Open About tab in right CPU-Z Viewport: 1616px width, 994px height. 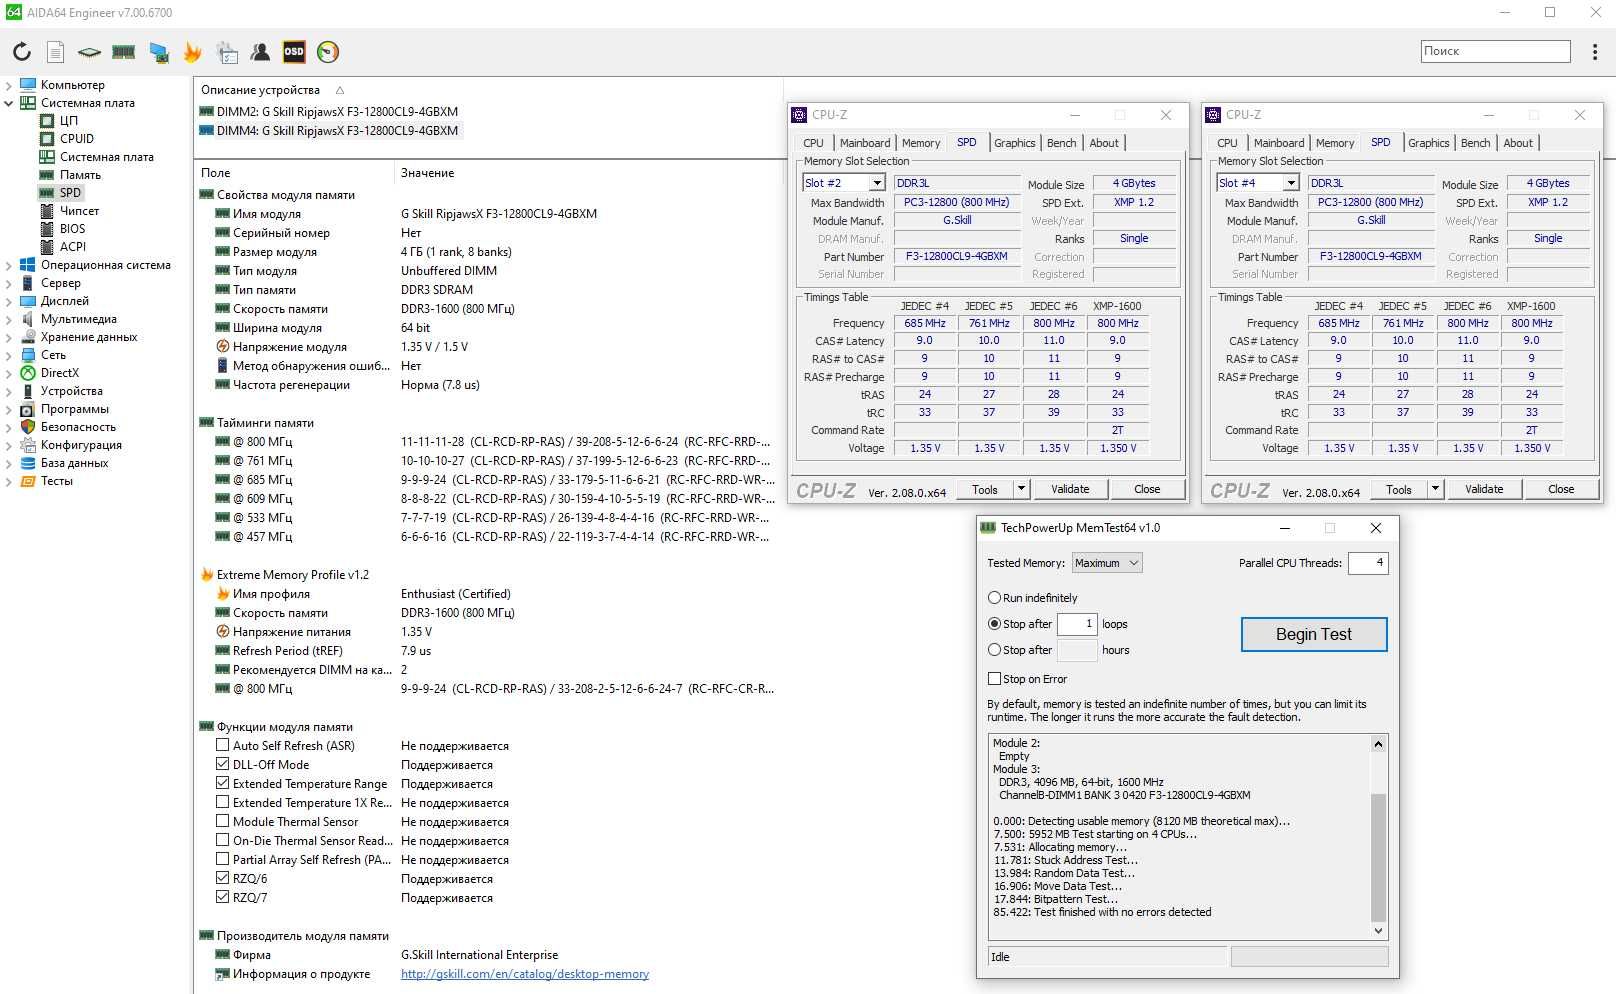1517,143
